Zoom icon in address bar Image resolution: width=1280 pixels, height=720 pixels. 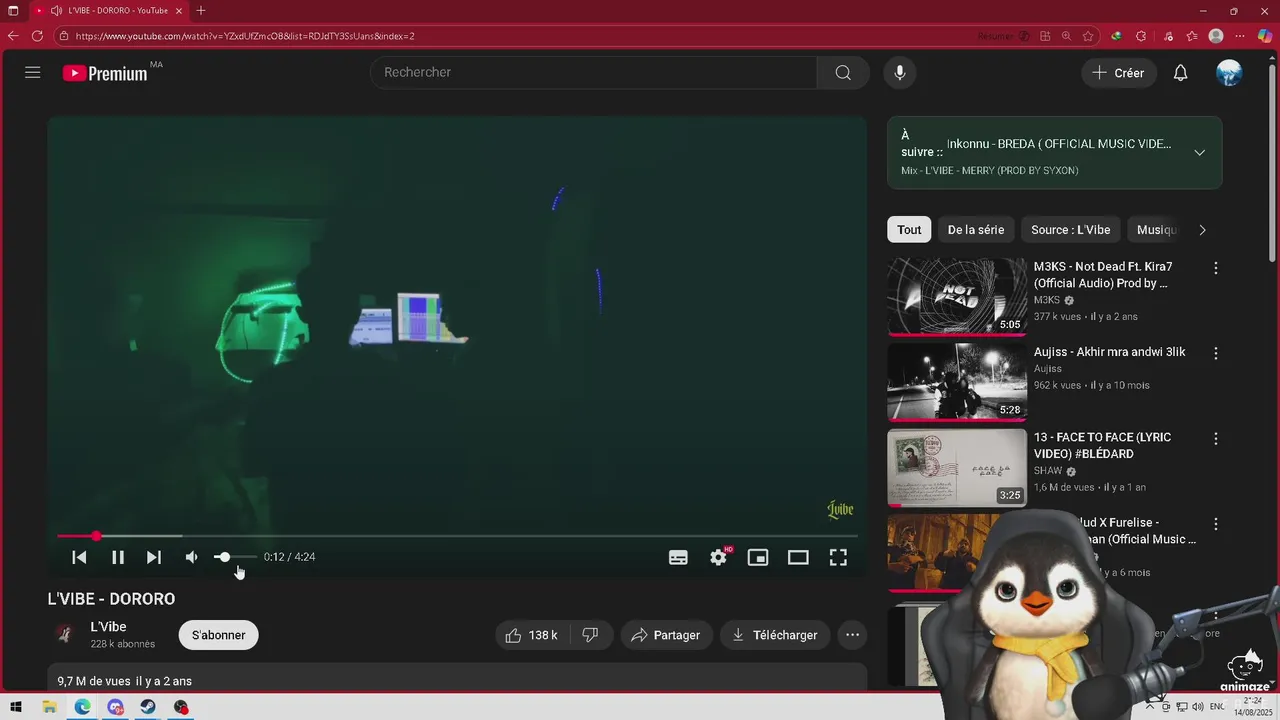(1066, 36)
